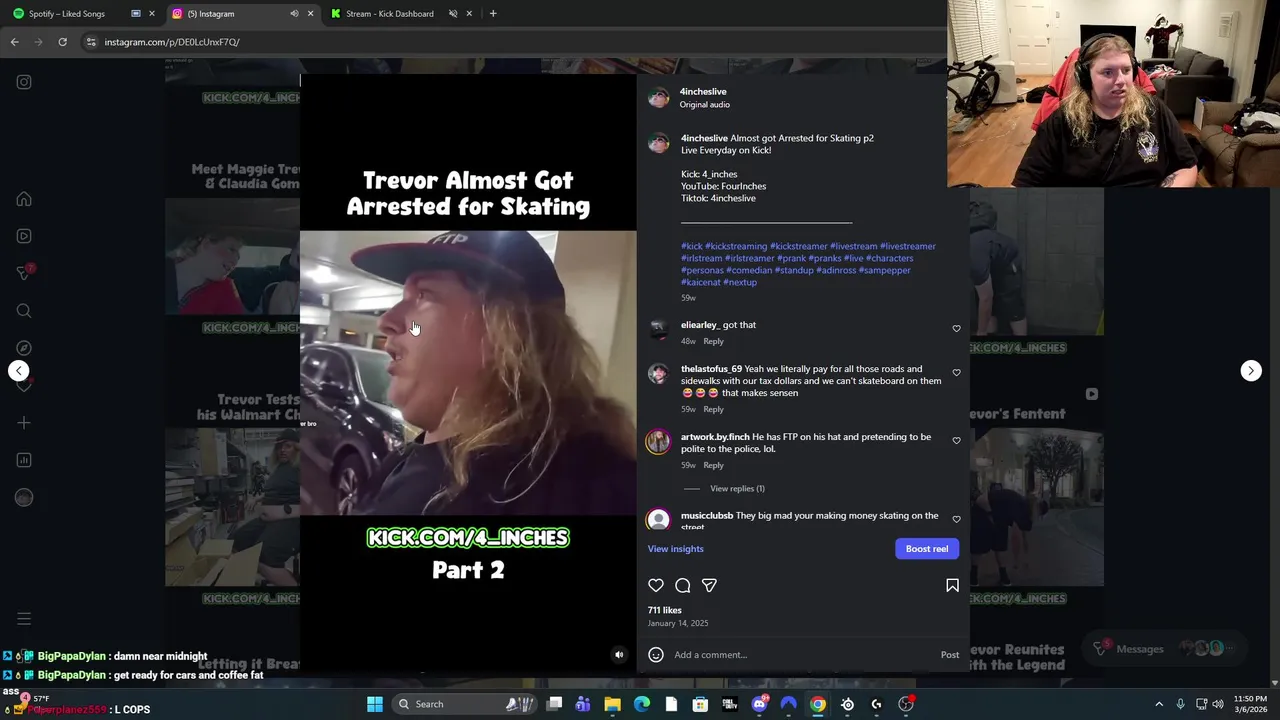Open Windows Start menu

375,704
